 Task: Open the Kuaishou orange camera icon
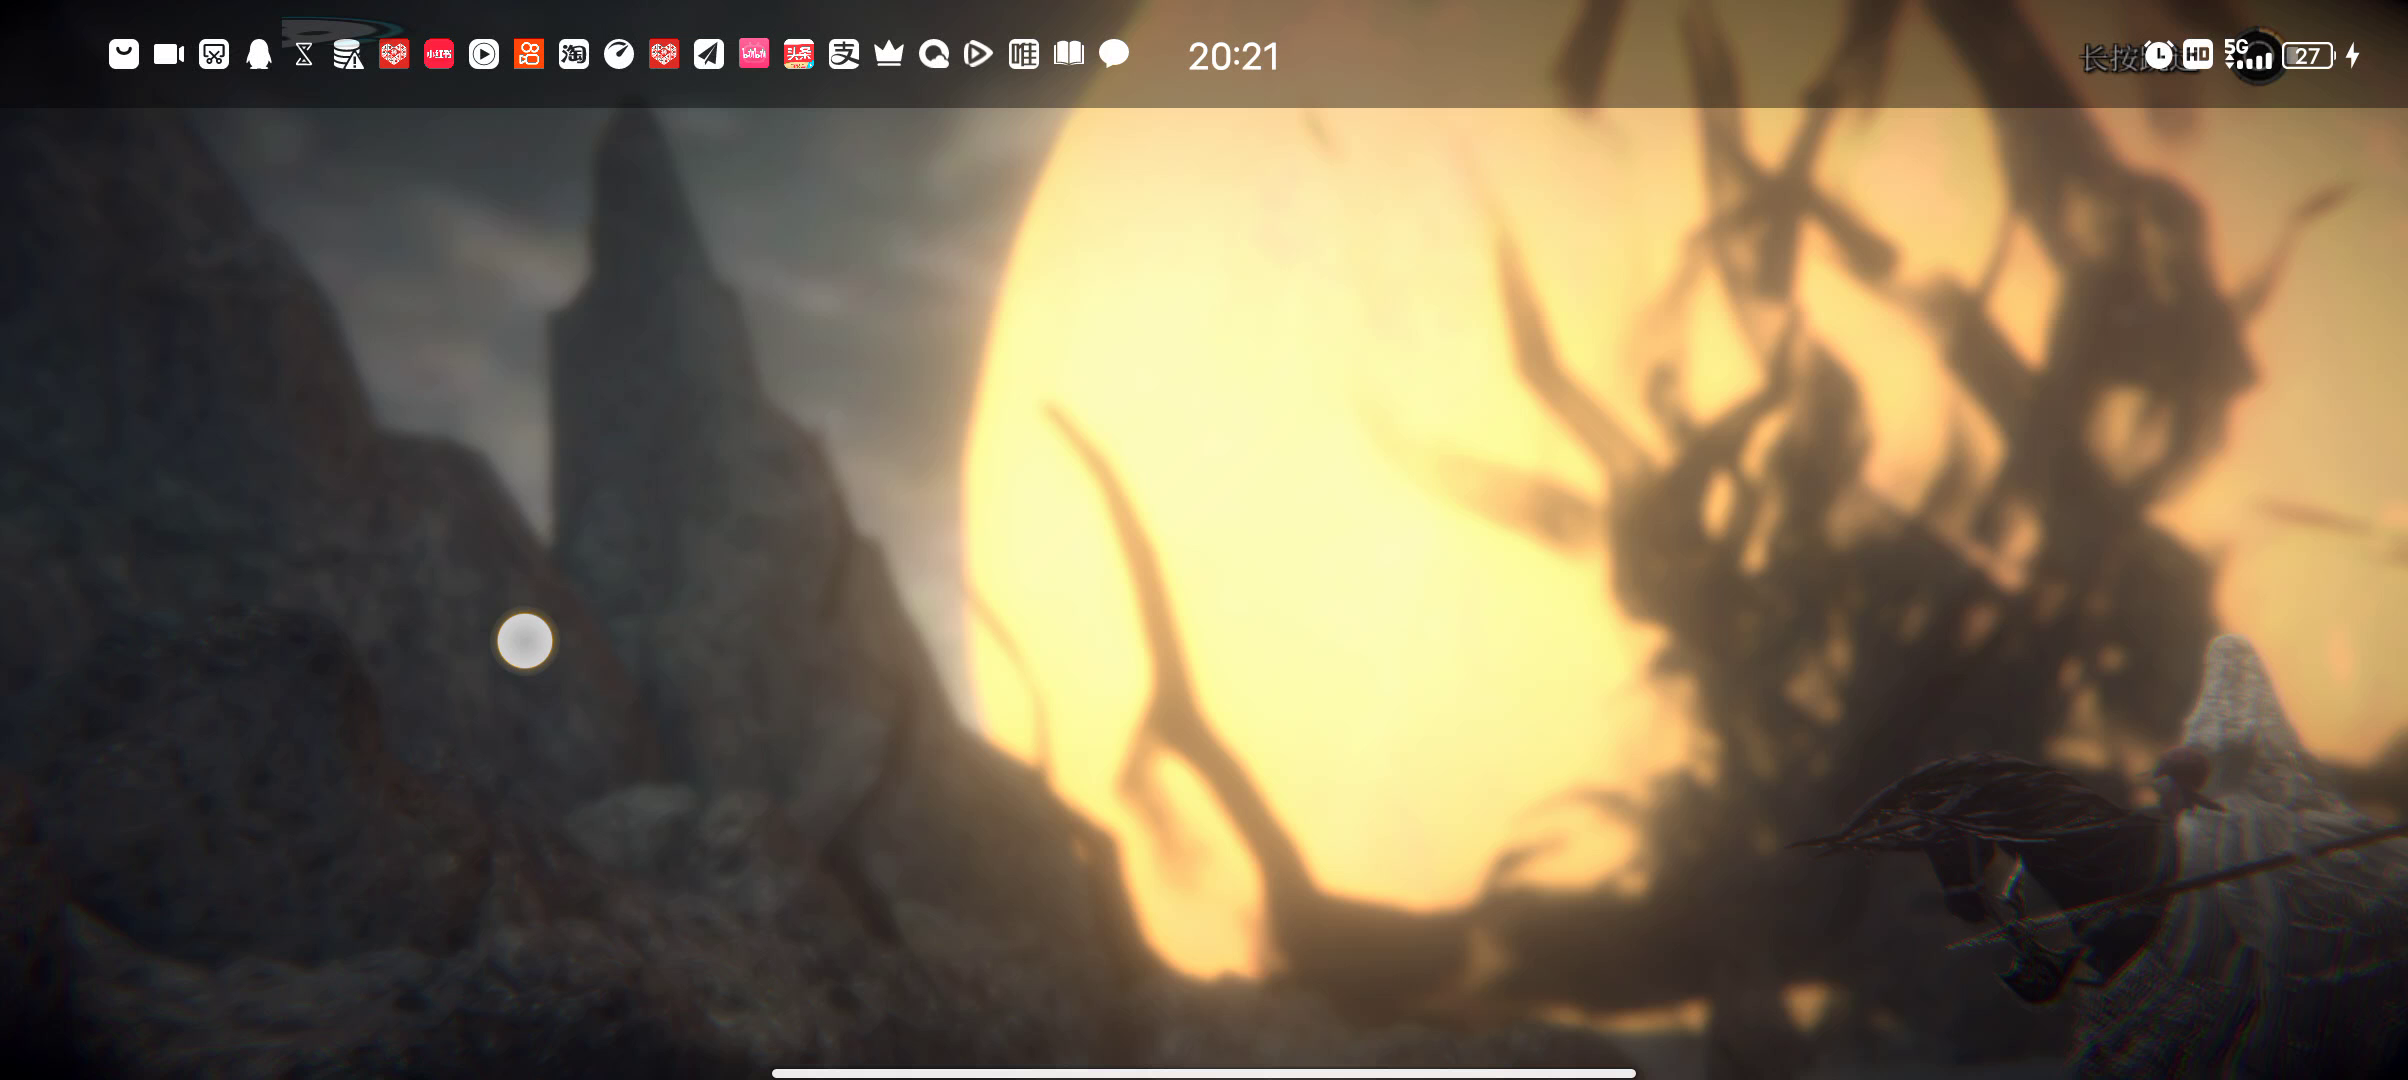click(x=529, y=55)
